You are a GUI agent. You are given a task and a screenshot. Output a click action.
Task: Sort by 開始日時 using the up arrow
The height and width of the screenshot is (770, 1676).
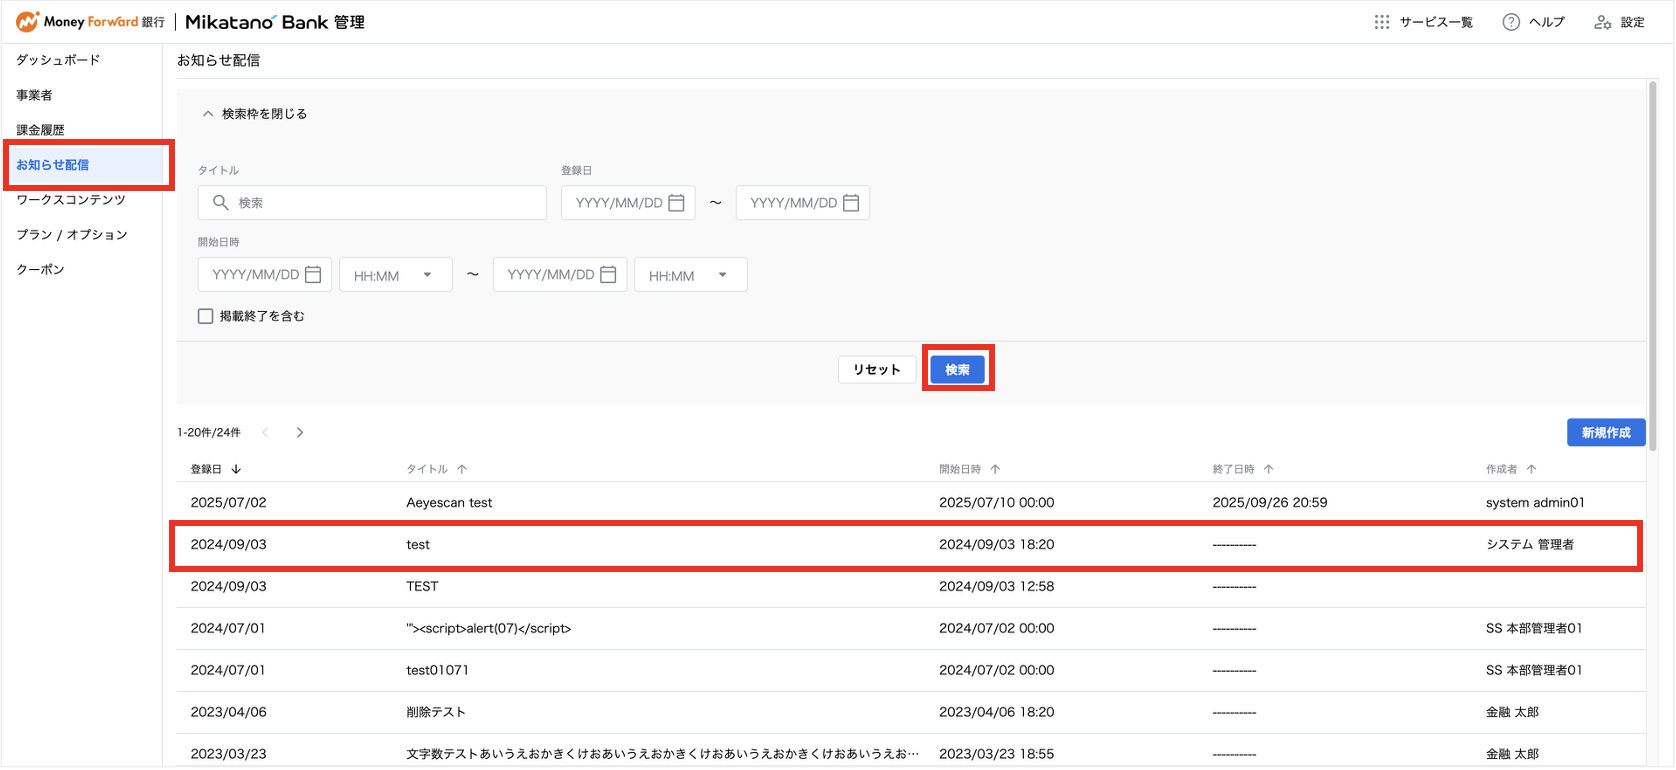coord(995,469)
